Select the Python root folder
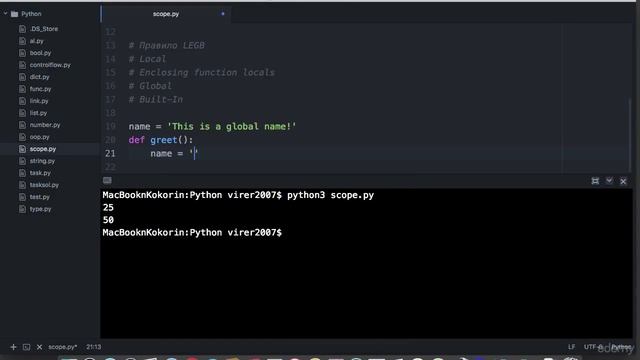Viewport: 640px width, 360px height. (x=31, y=14)
